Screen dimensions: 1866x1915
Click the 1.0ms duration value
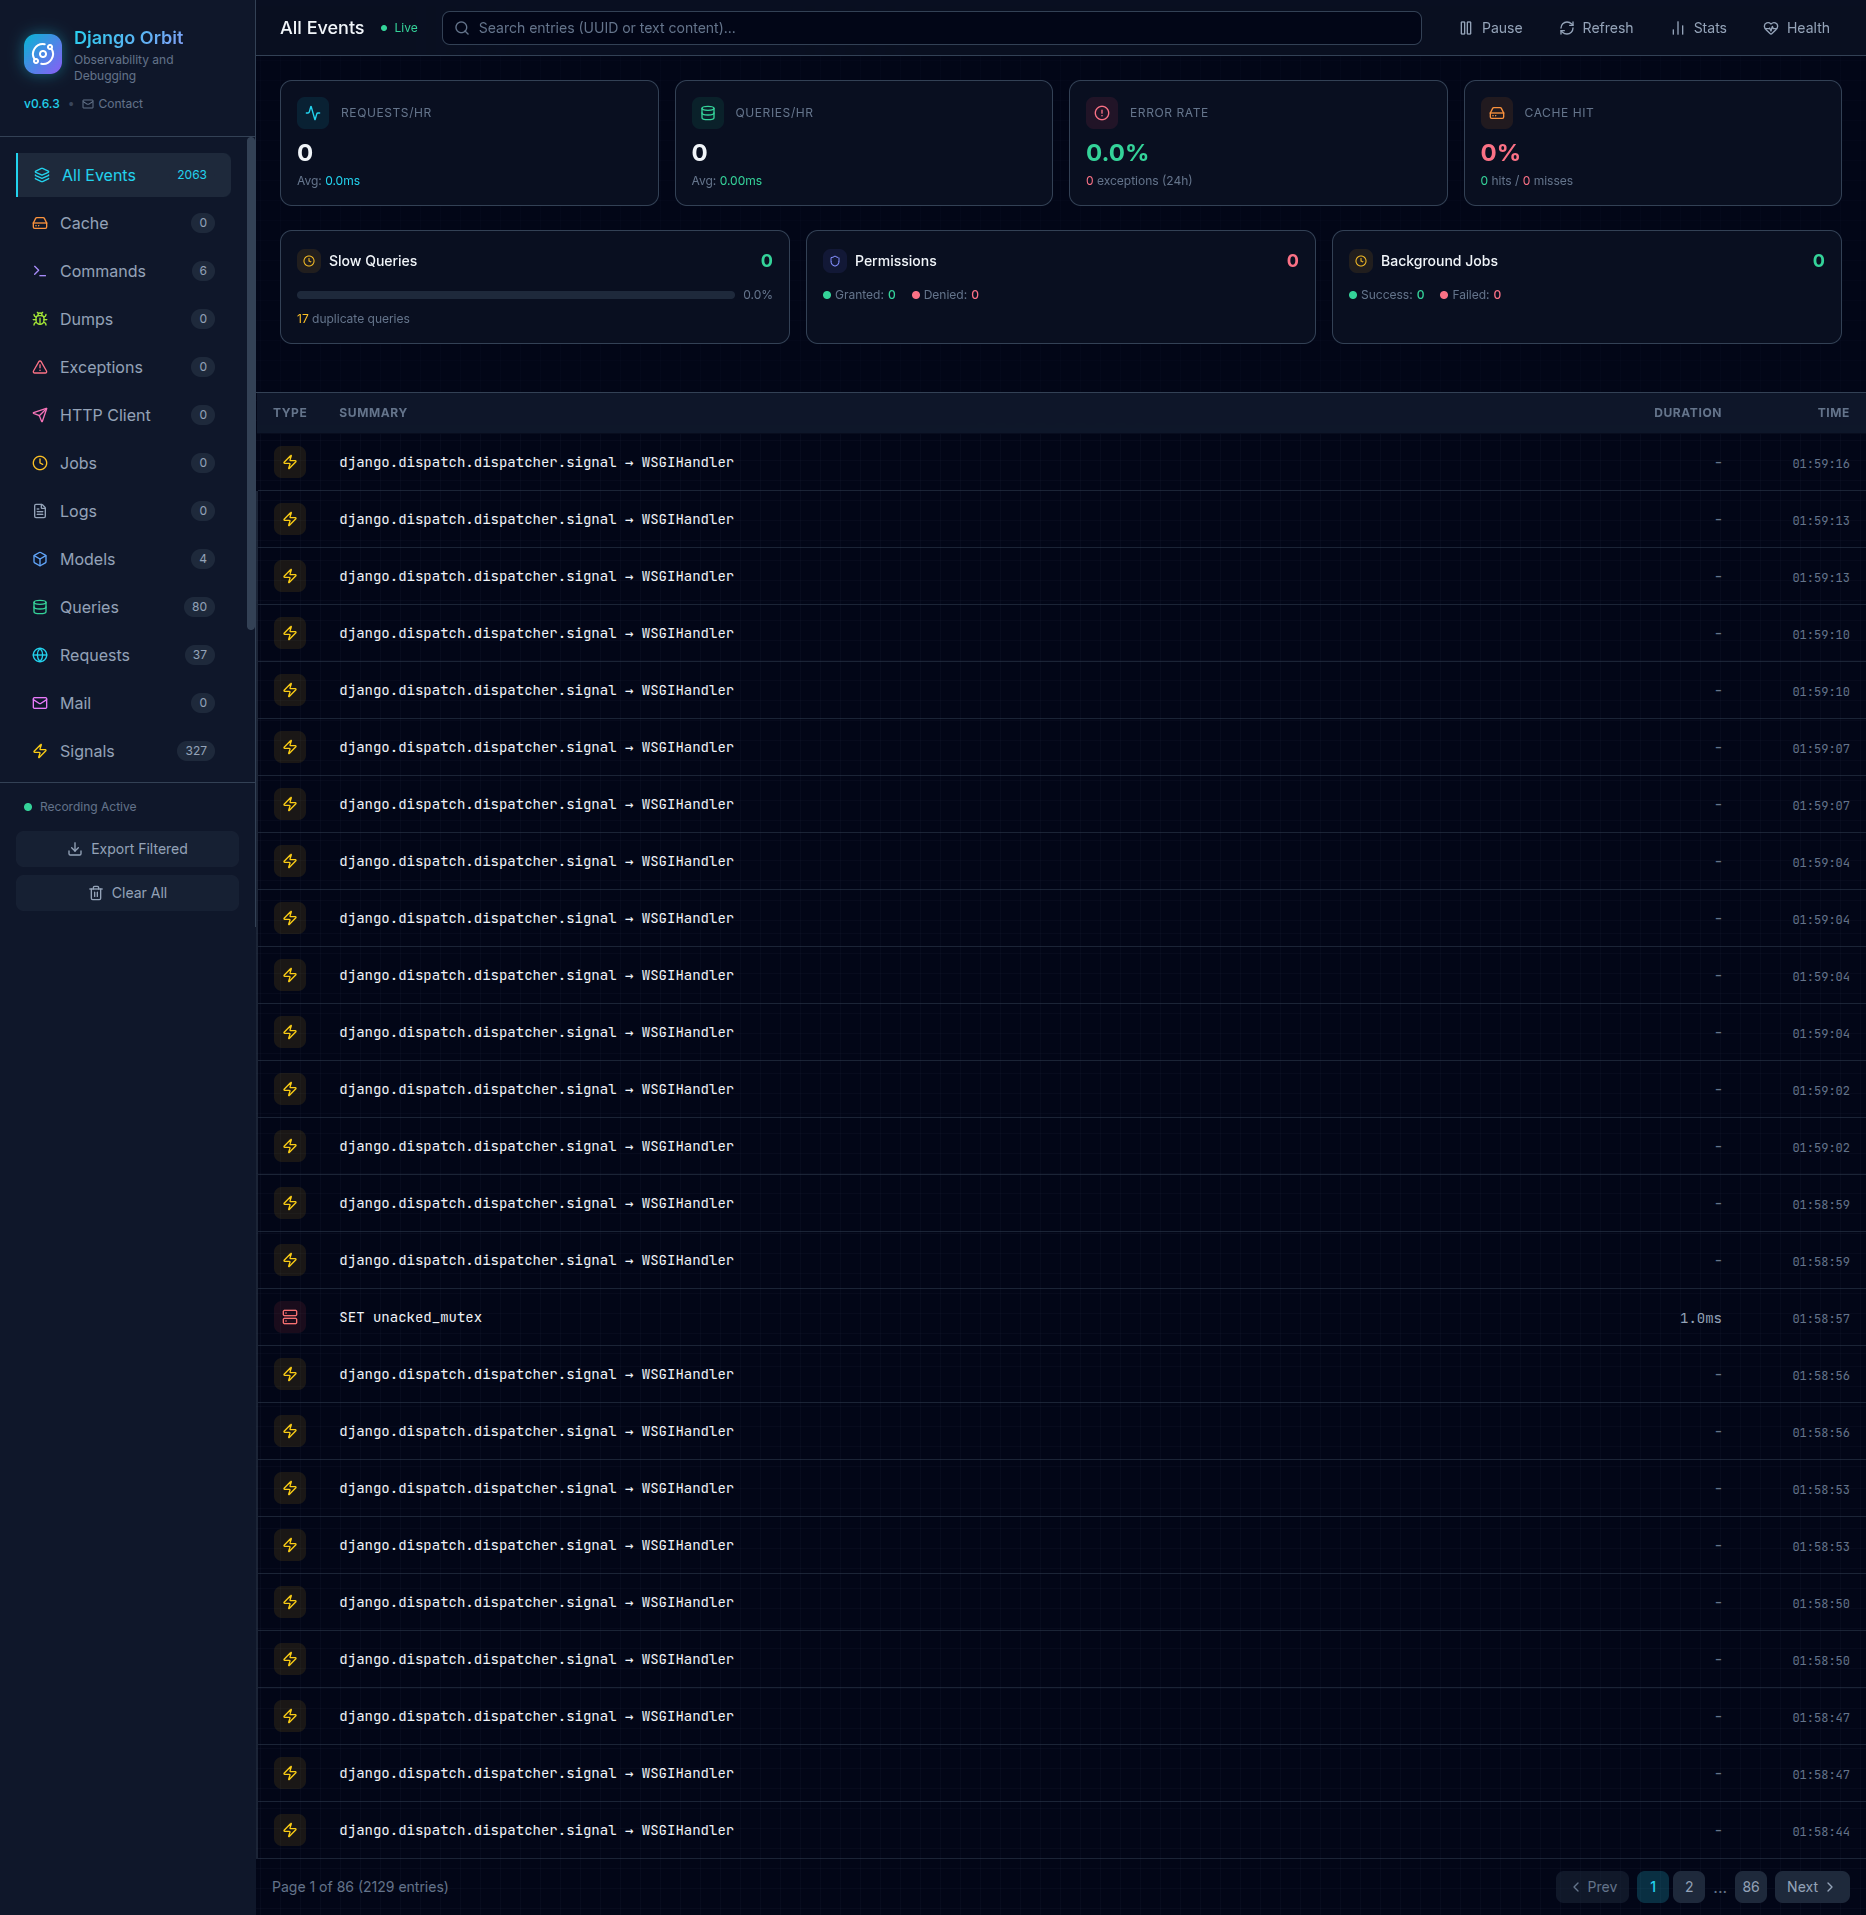1700,1318
